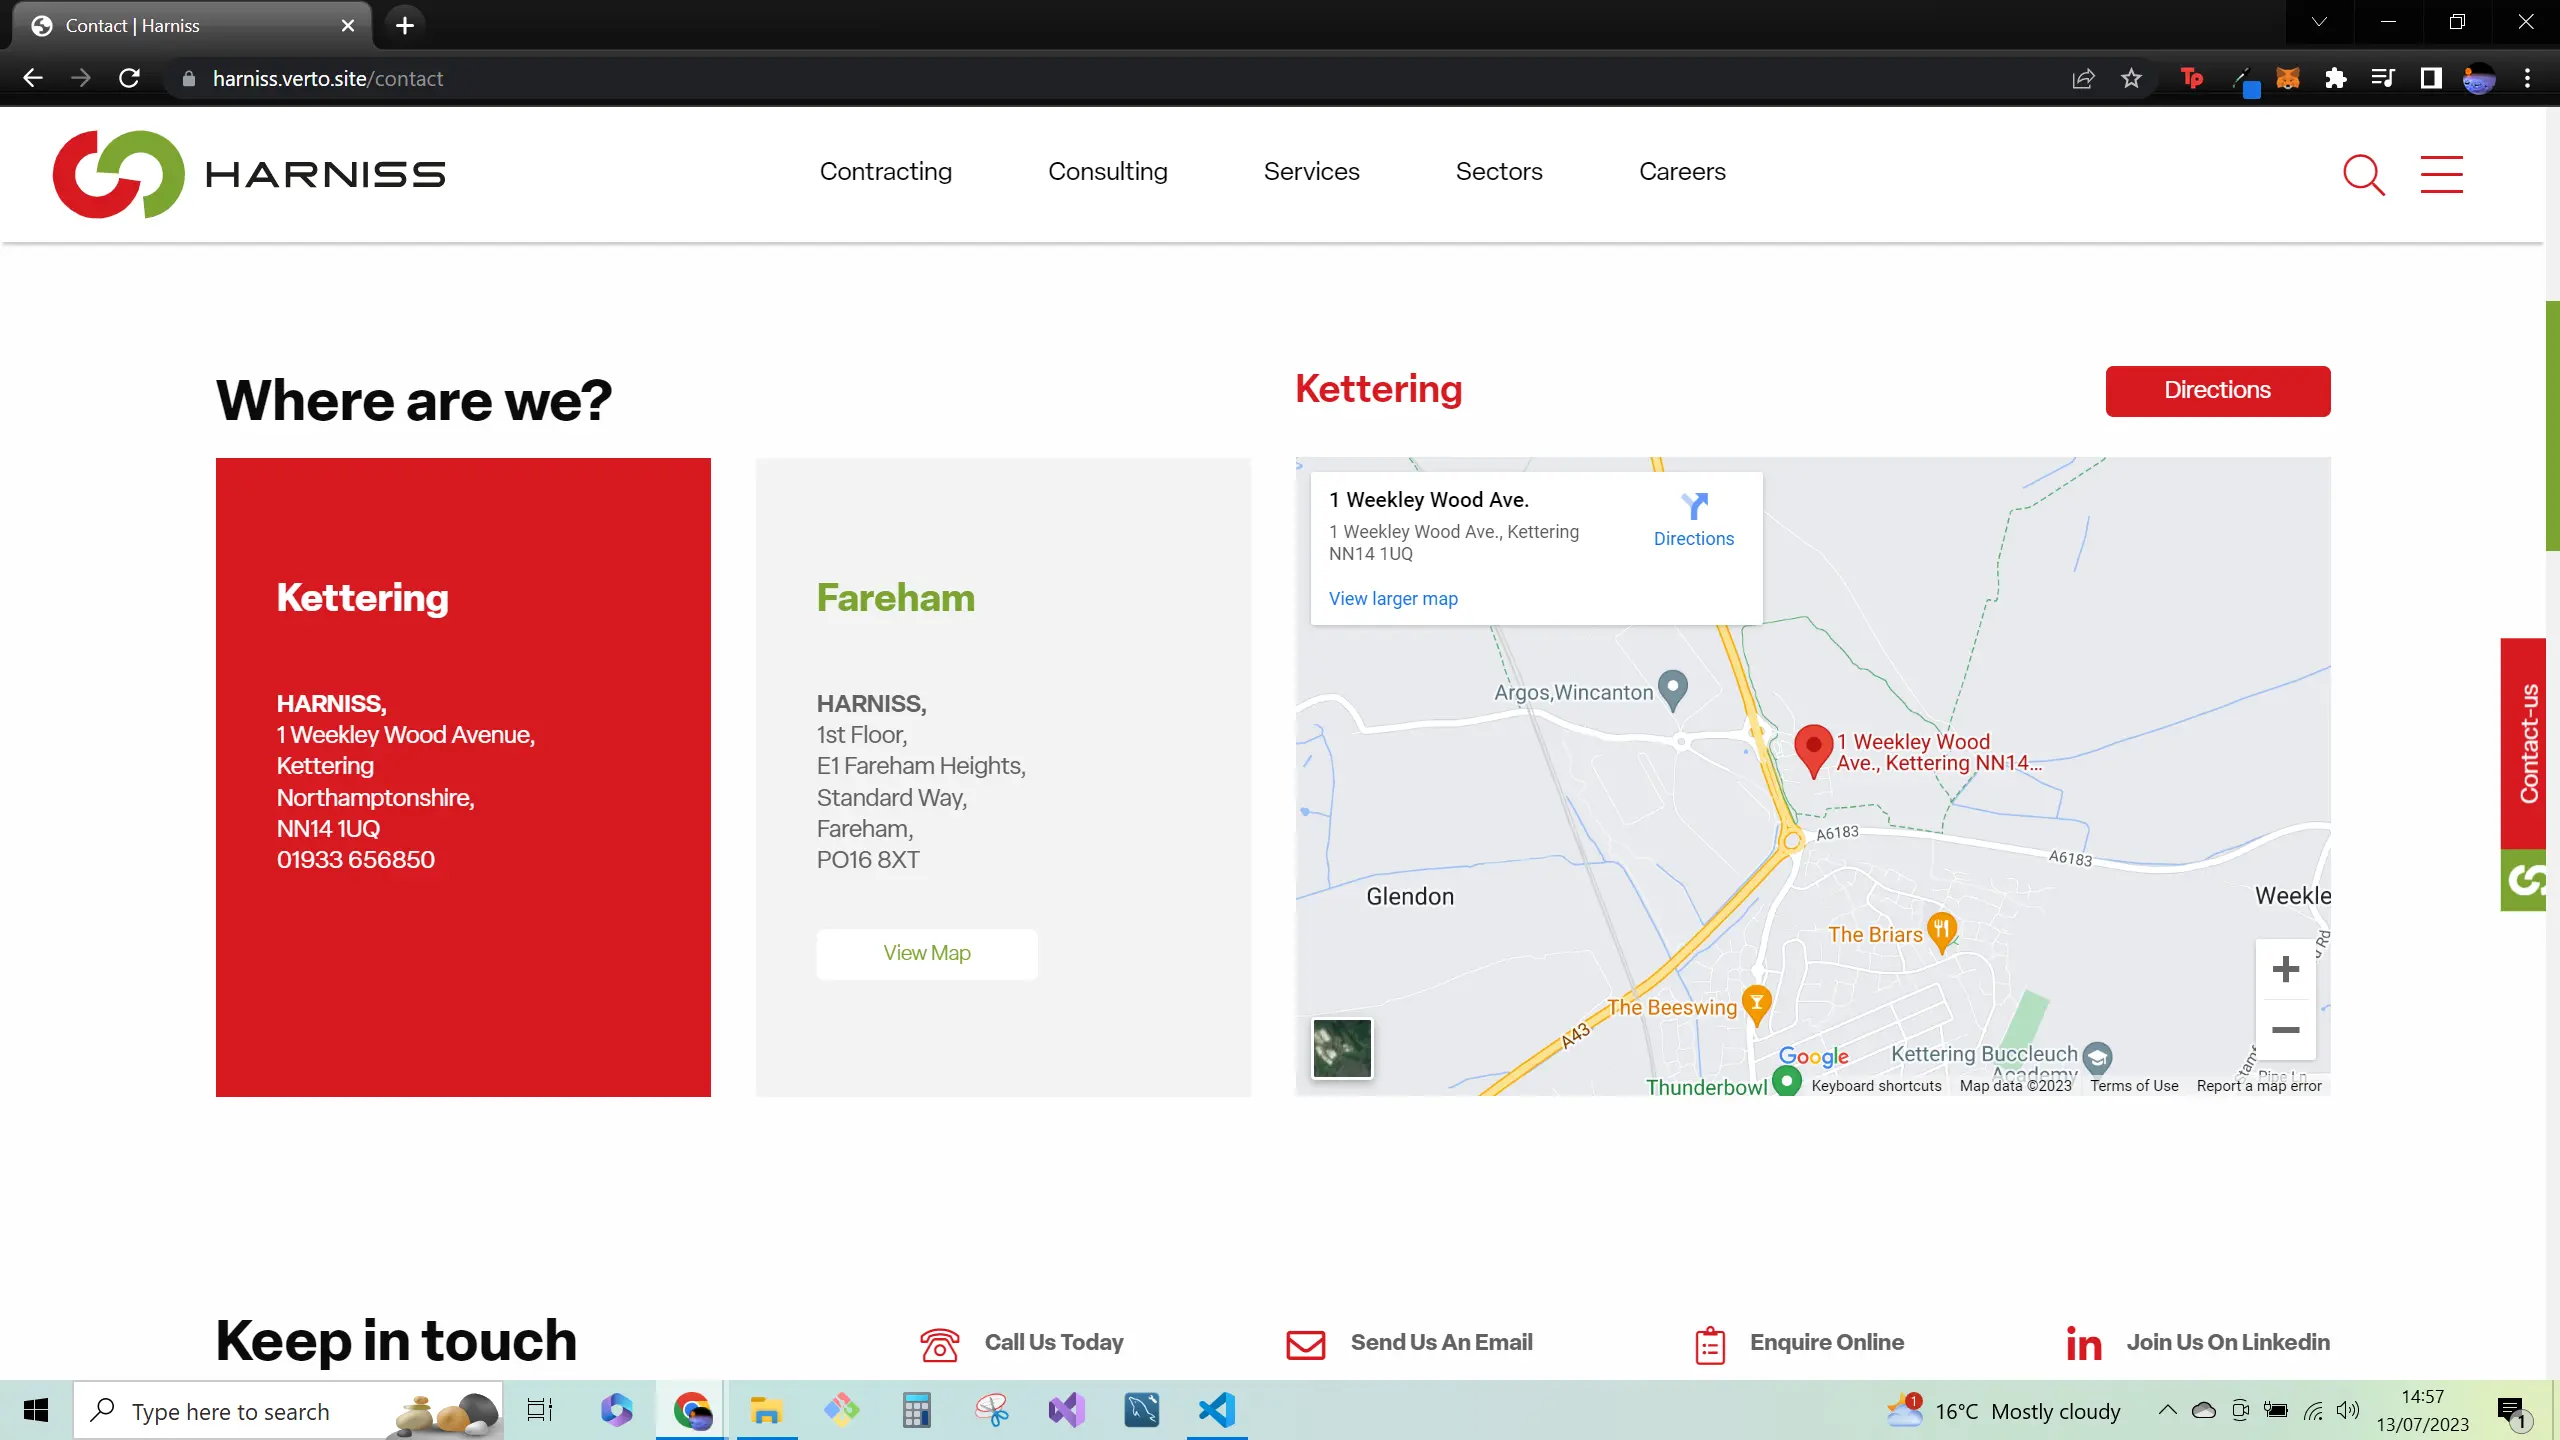Click the page vertical scrollbar thumb
The height and width of the screenshot is (1440, 2560).
click(2551, 425)
